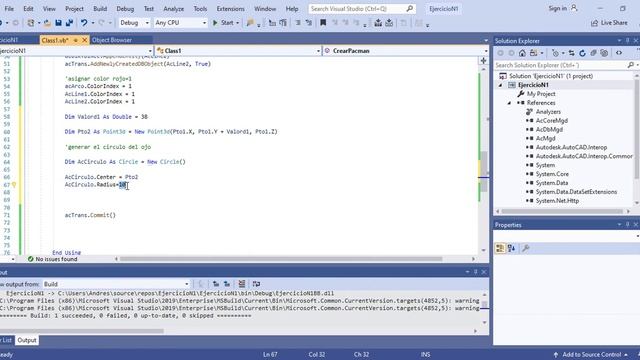Pin the Class1.vb tab
The width and height of the screenshot is (640, 360).
[76, 40]
